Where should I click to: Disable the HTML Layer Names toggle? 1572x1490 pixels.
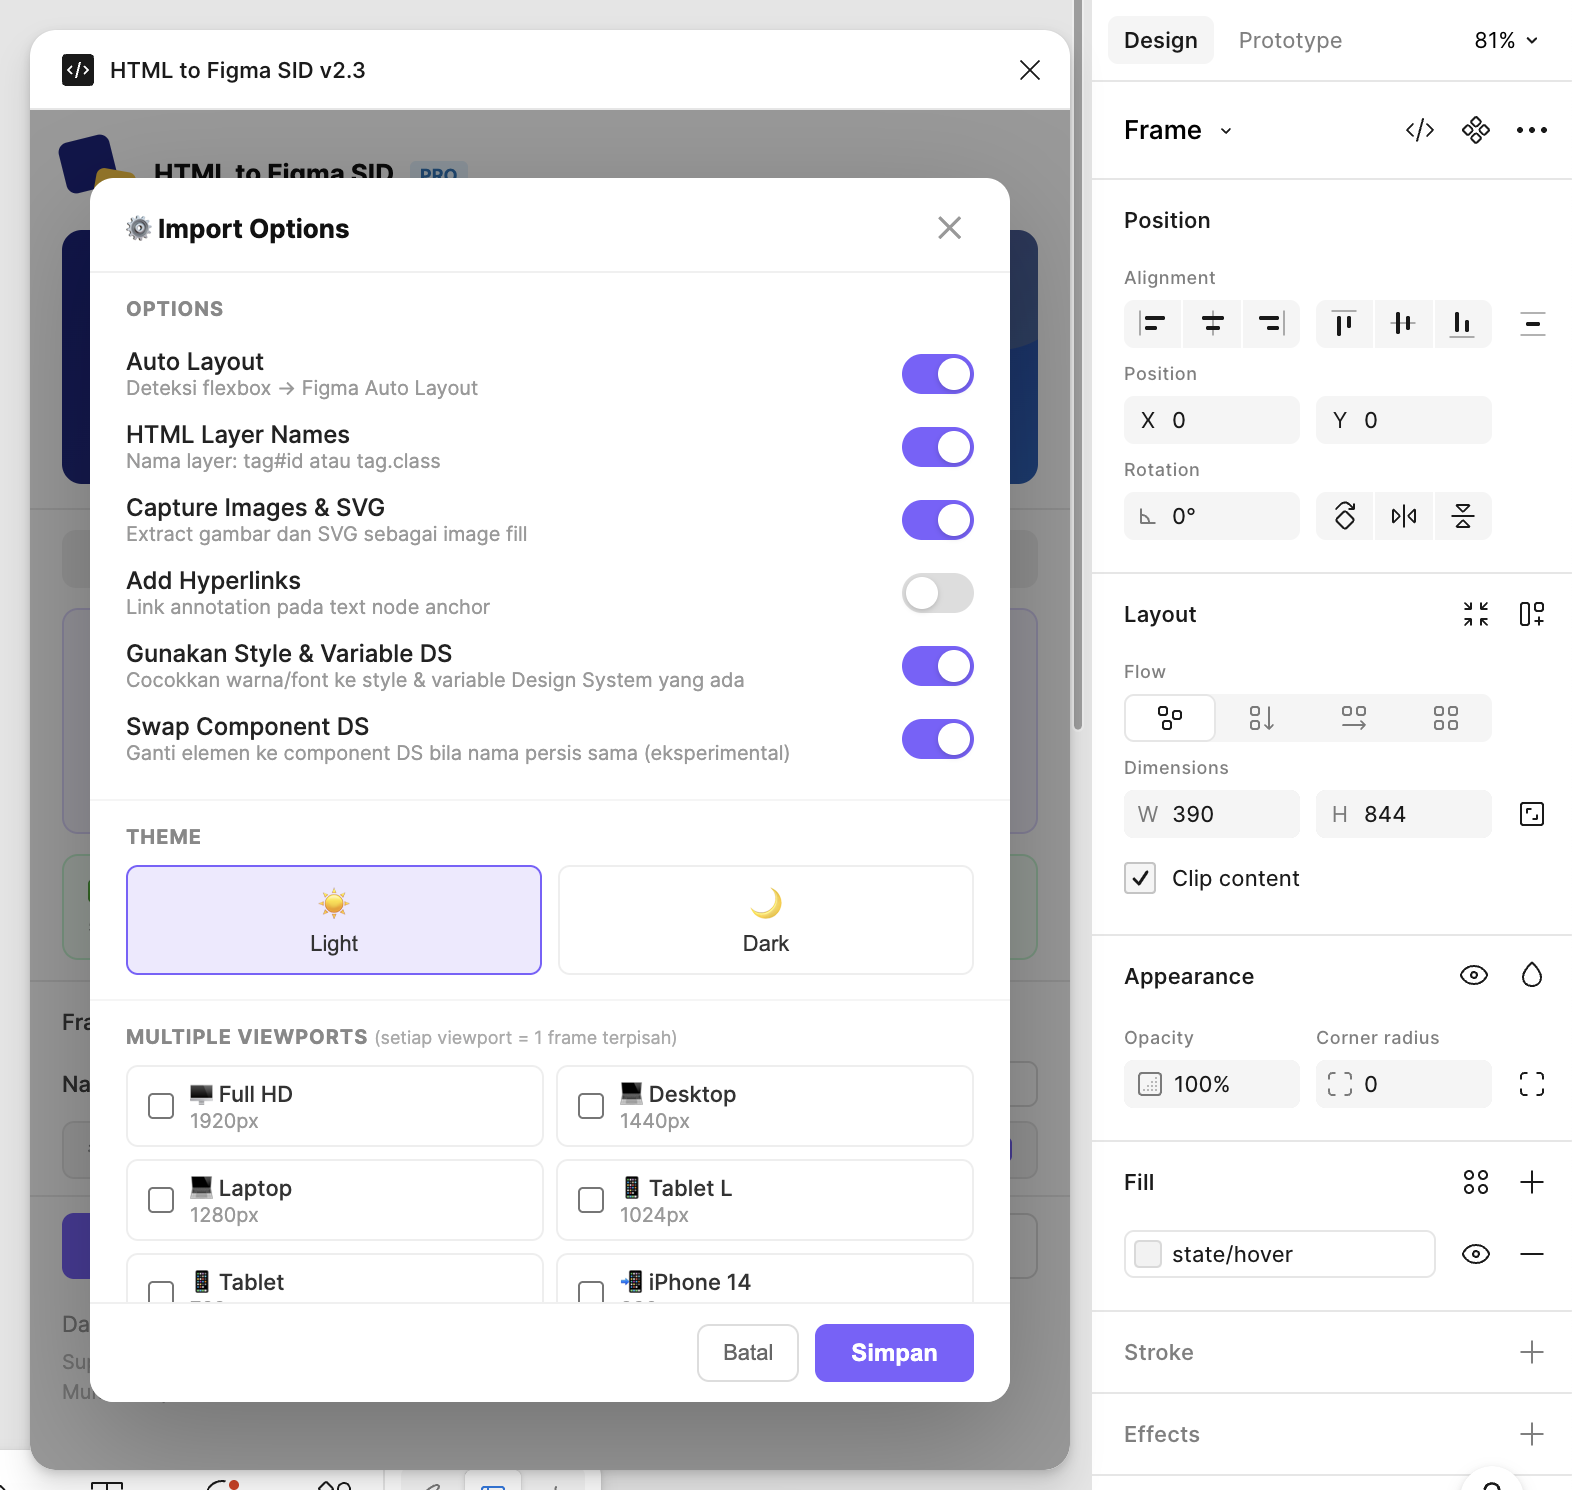click(x=938, y=447)
